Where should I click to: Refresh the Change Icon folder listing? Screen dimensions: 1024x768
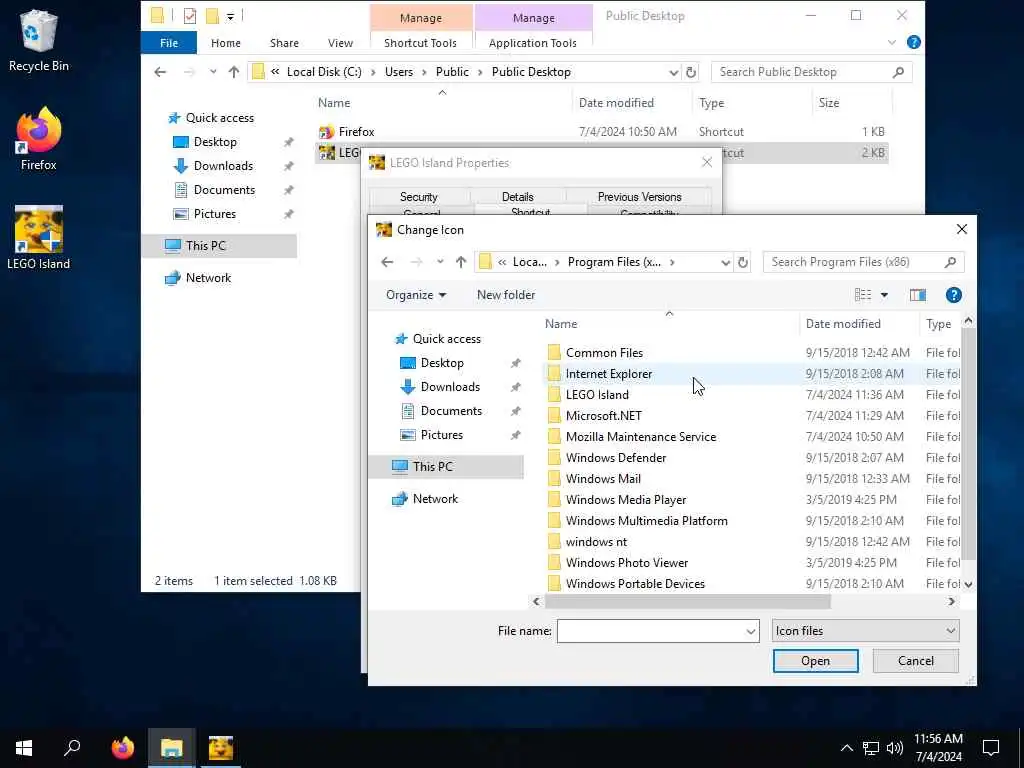743,262
